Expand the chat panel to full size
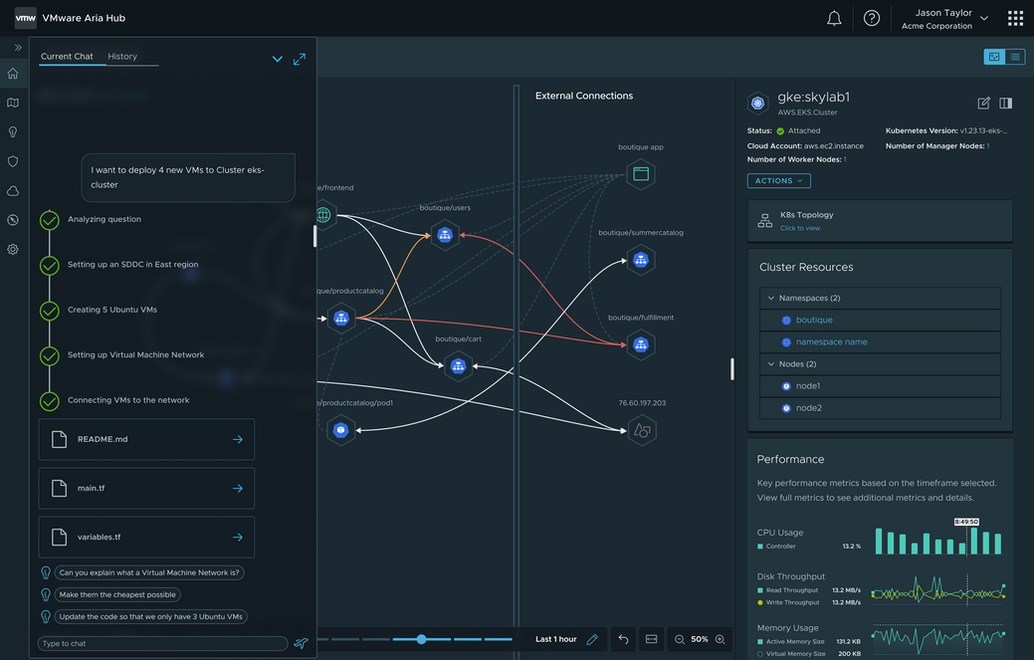 pos(299,59)
